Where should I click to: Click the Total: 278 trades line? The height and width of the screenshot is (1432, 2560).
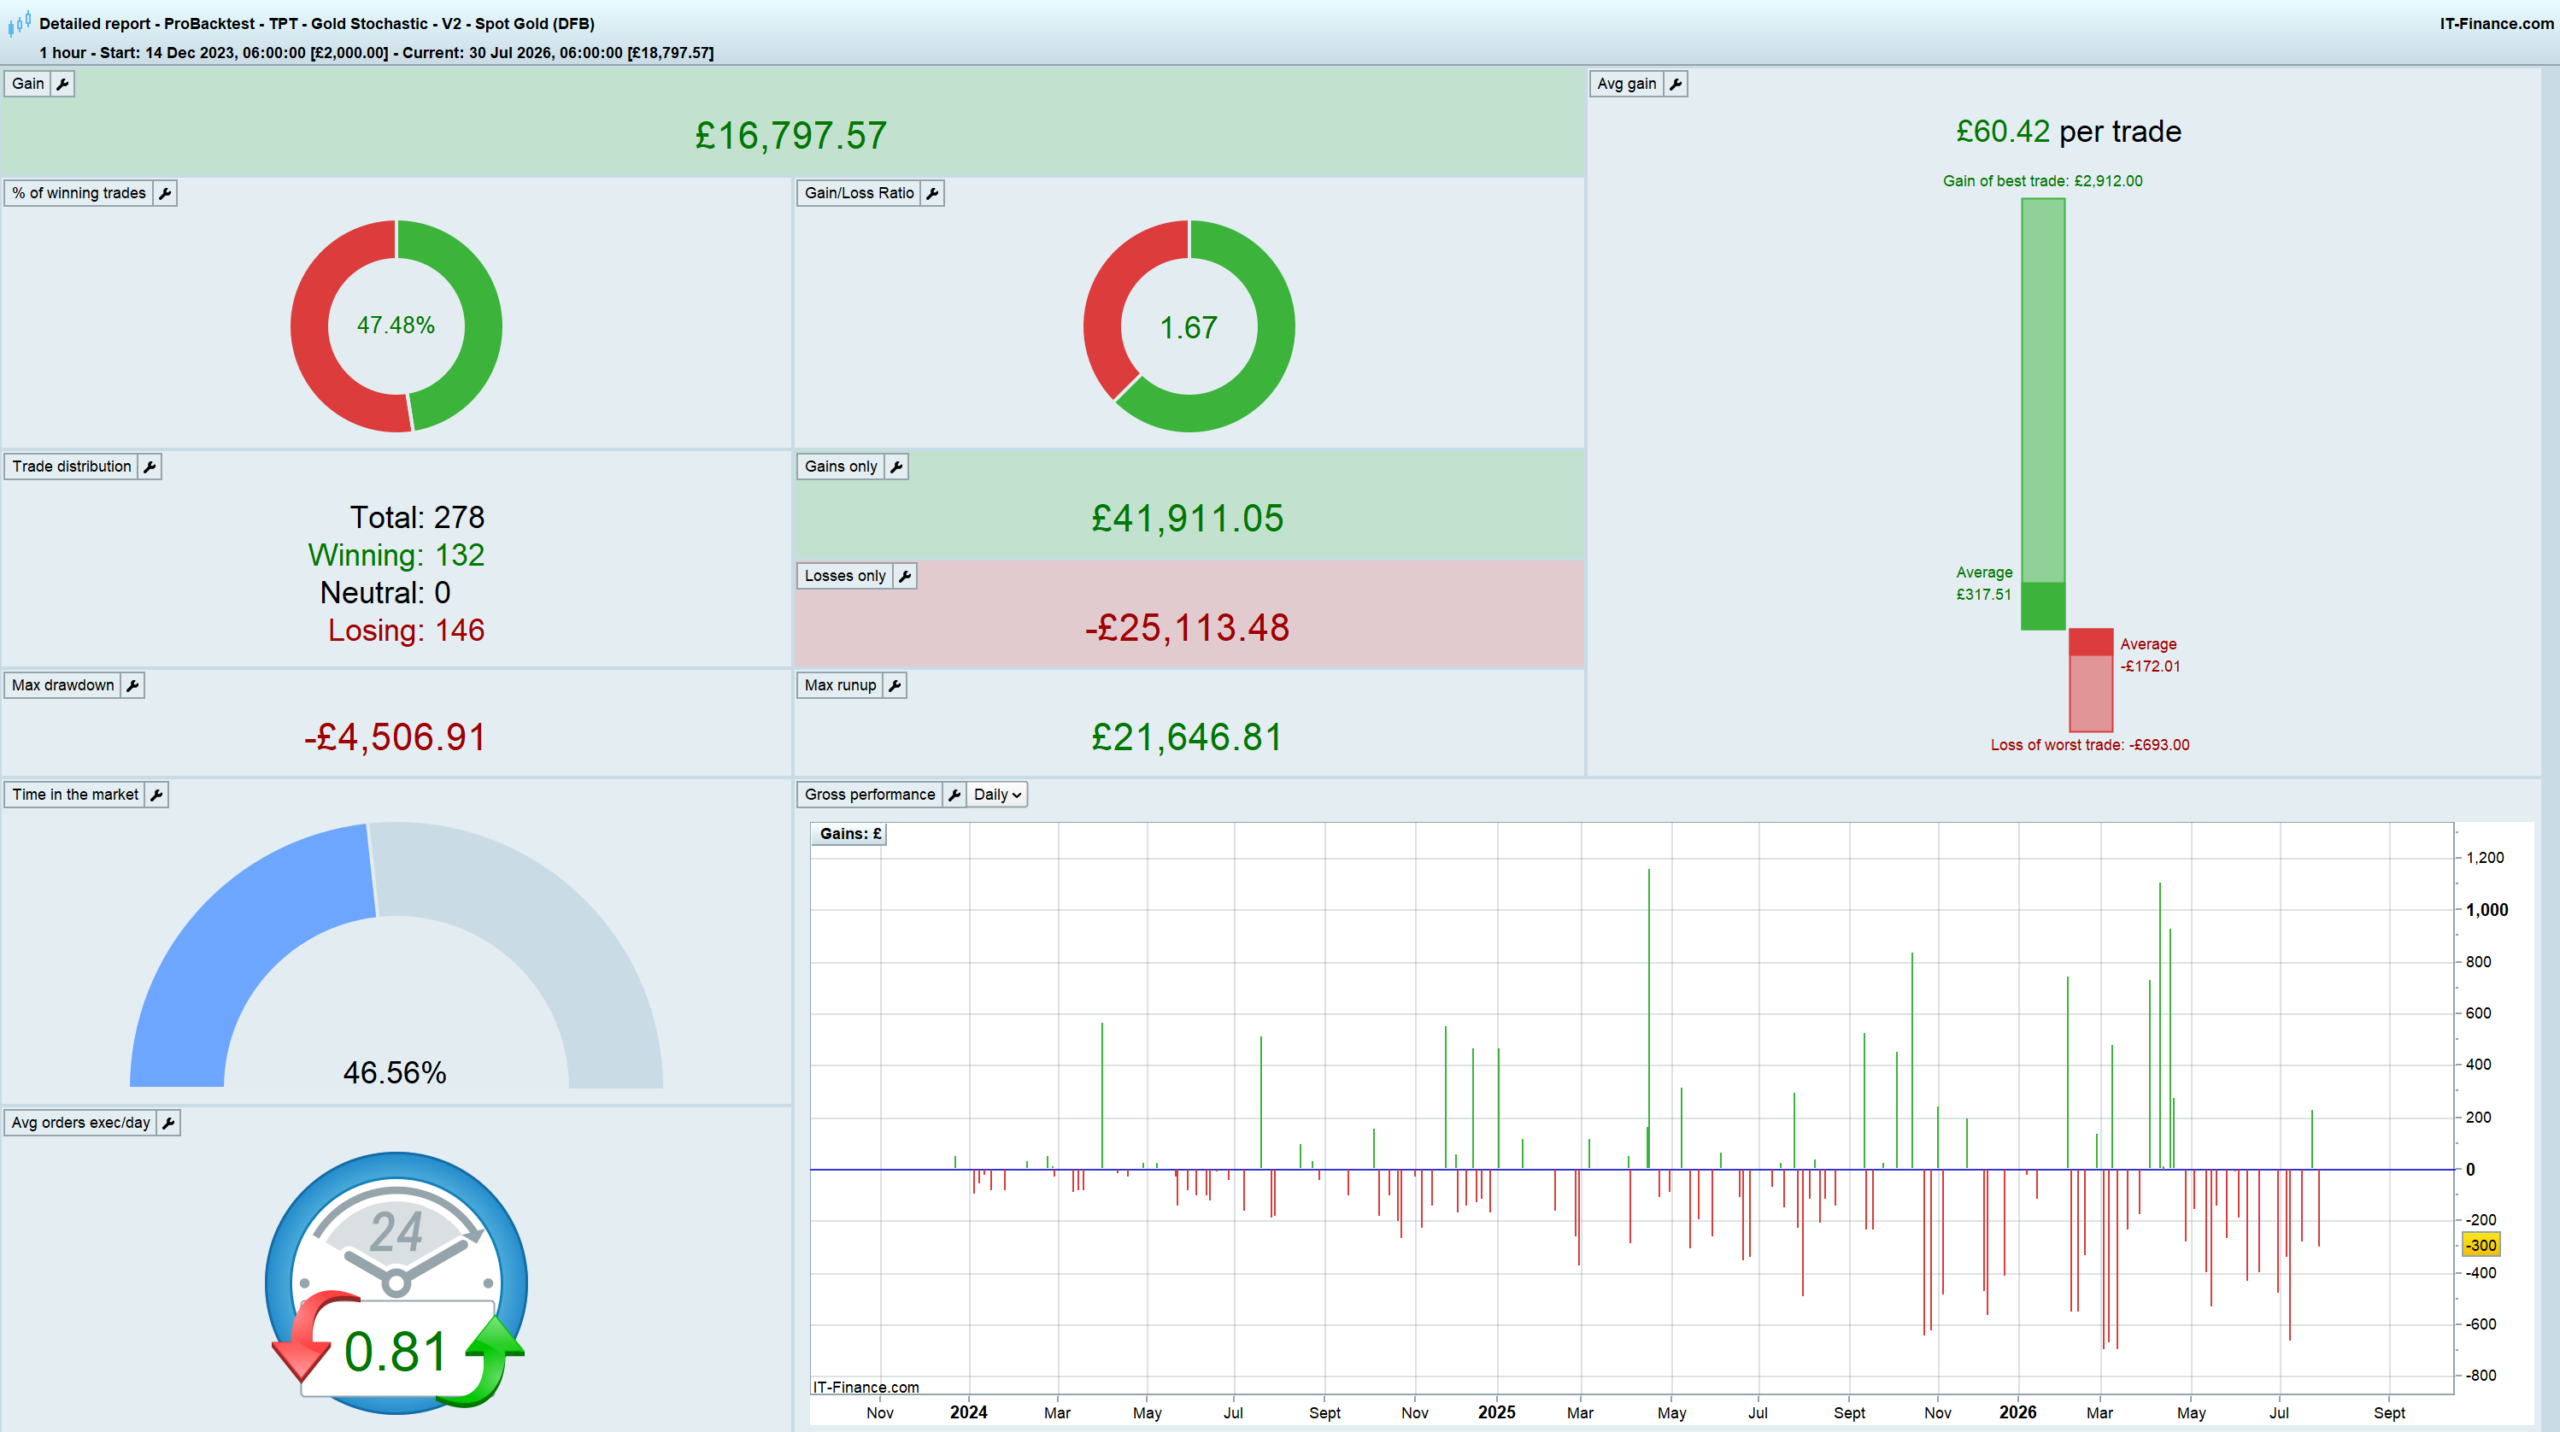417,518
